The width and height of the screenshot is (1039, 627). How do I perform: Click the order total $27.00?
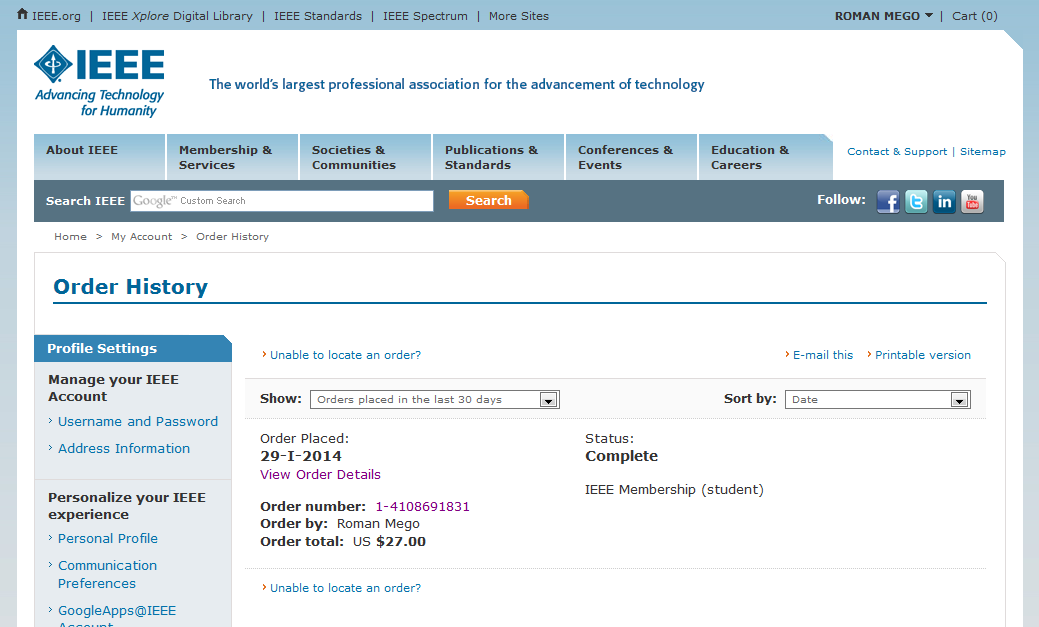[x=401, y=542]
